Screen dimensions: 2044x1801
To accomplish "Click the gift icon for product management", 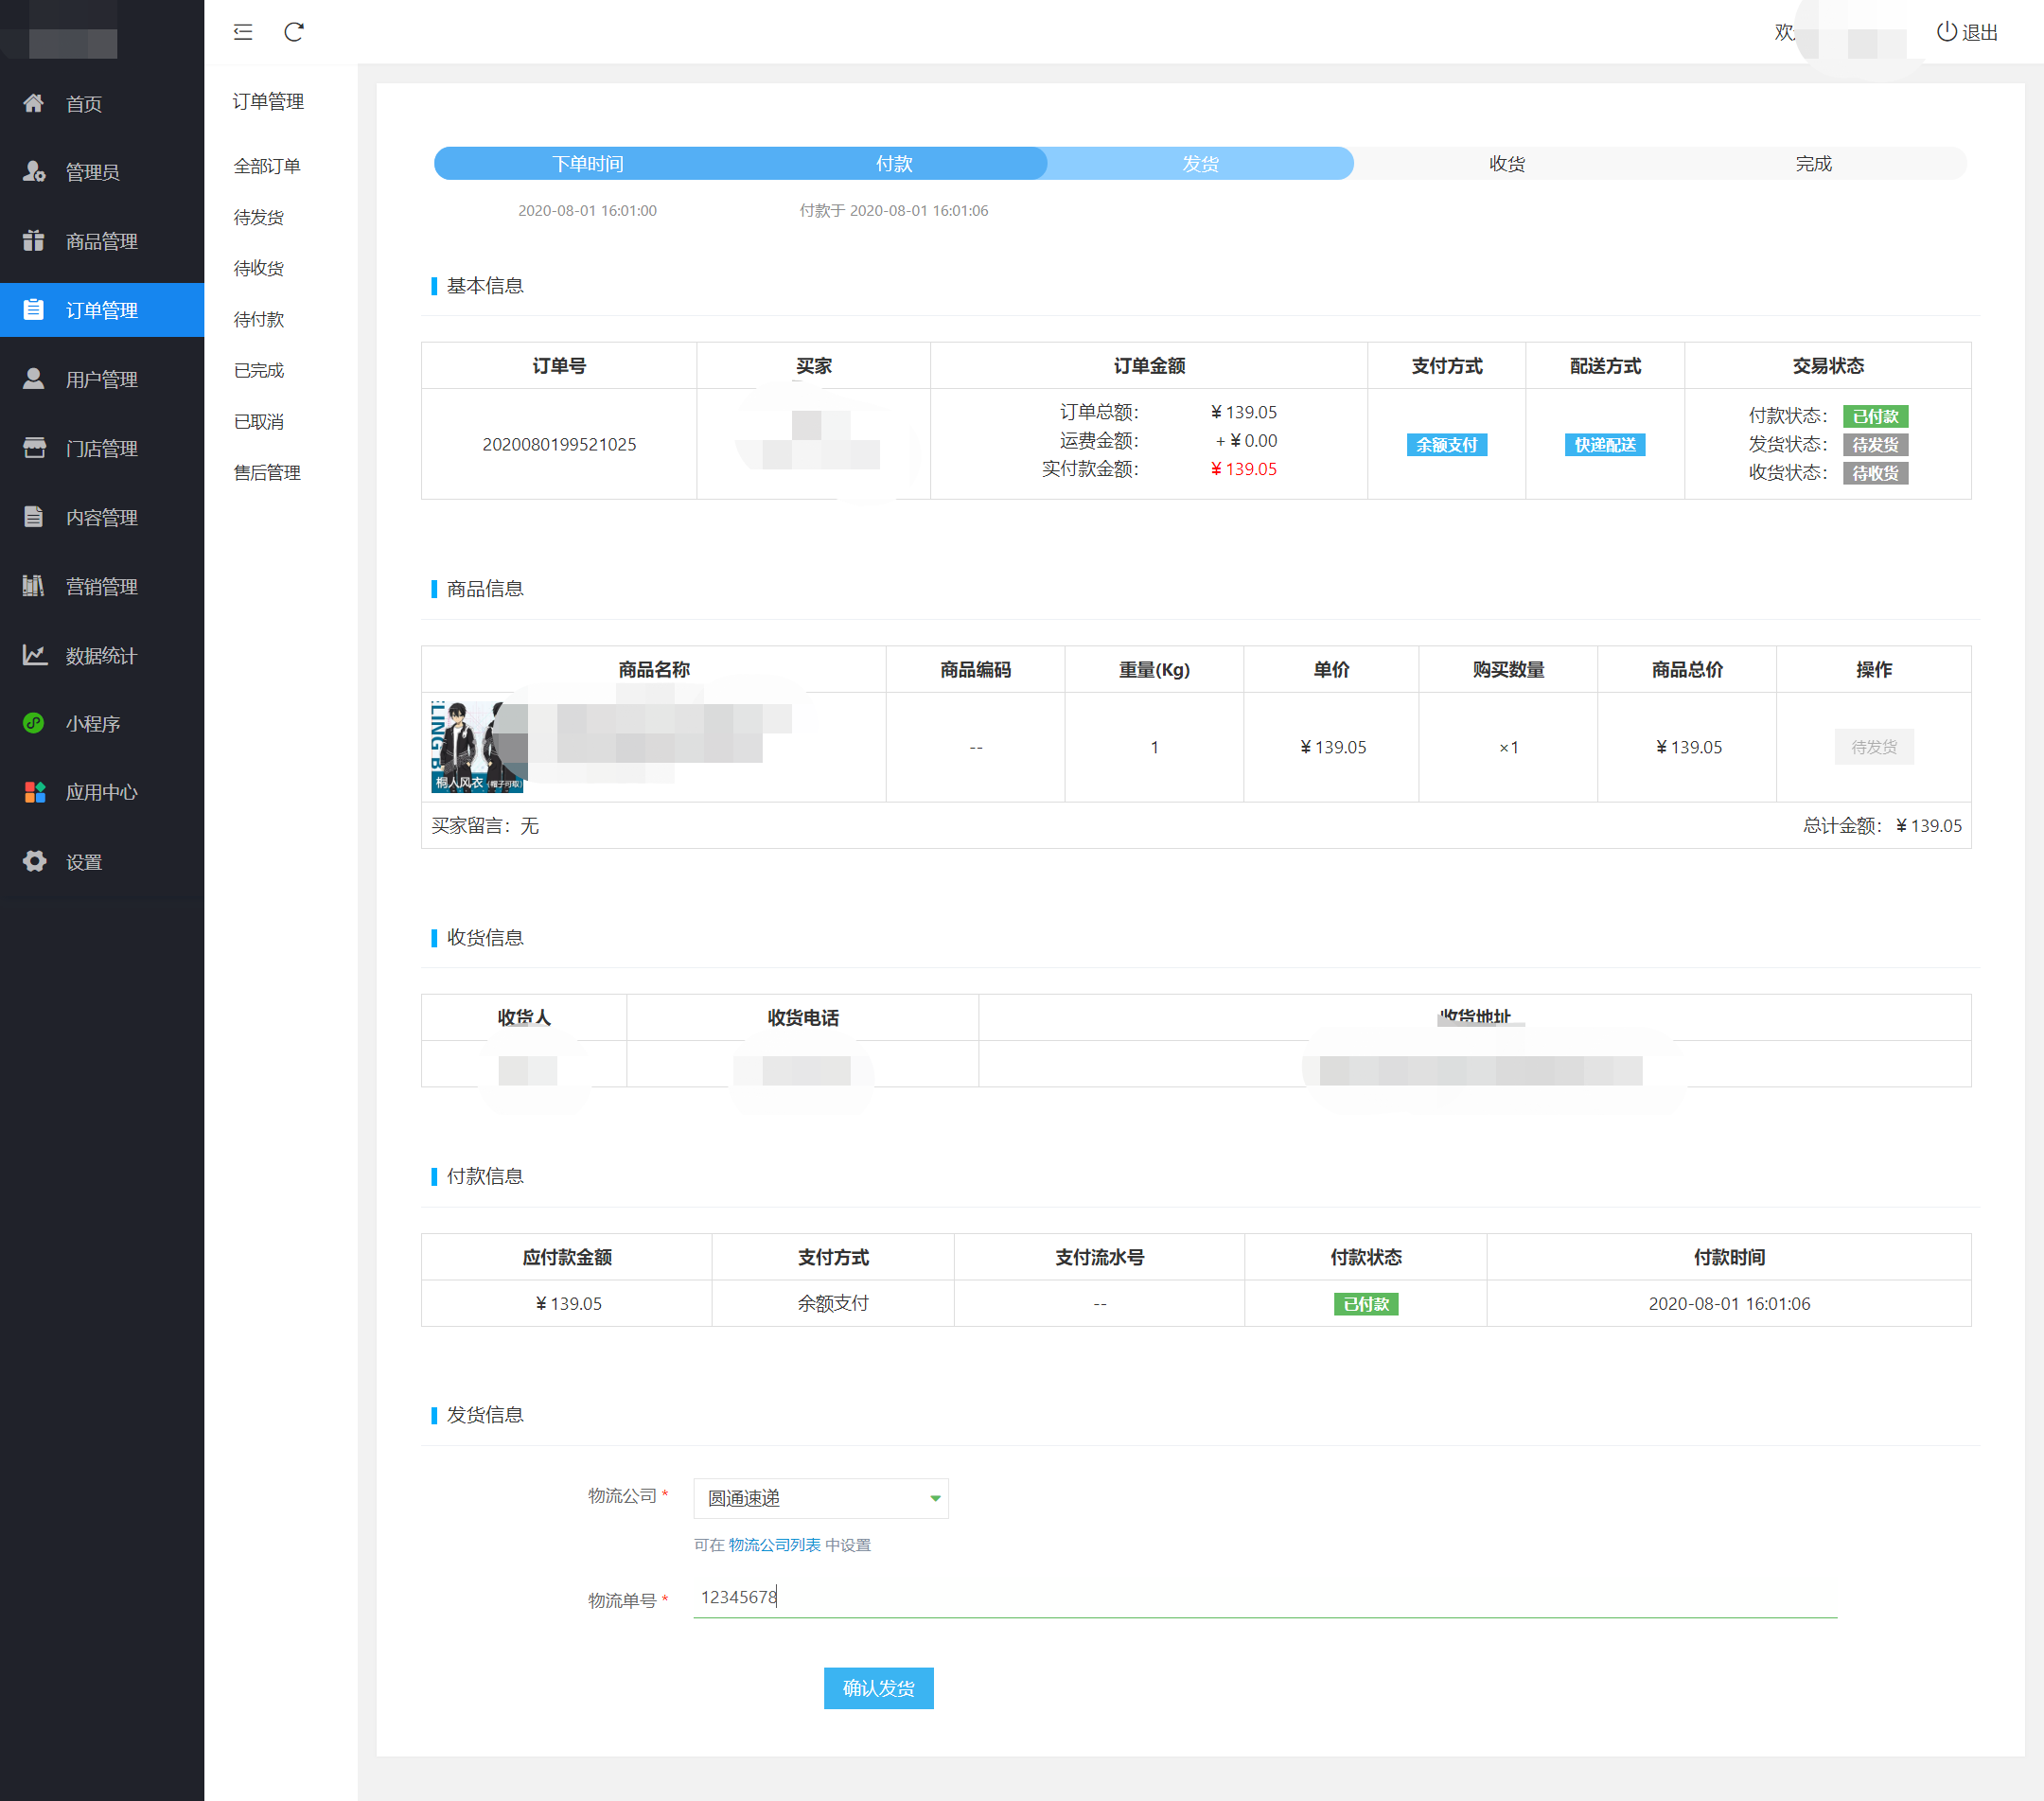I will [34, 241].
